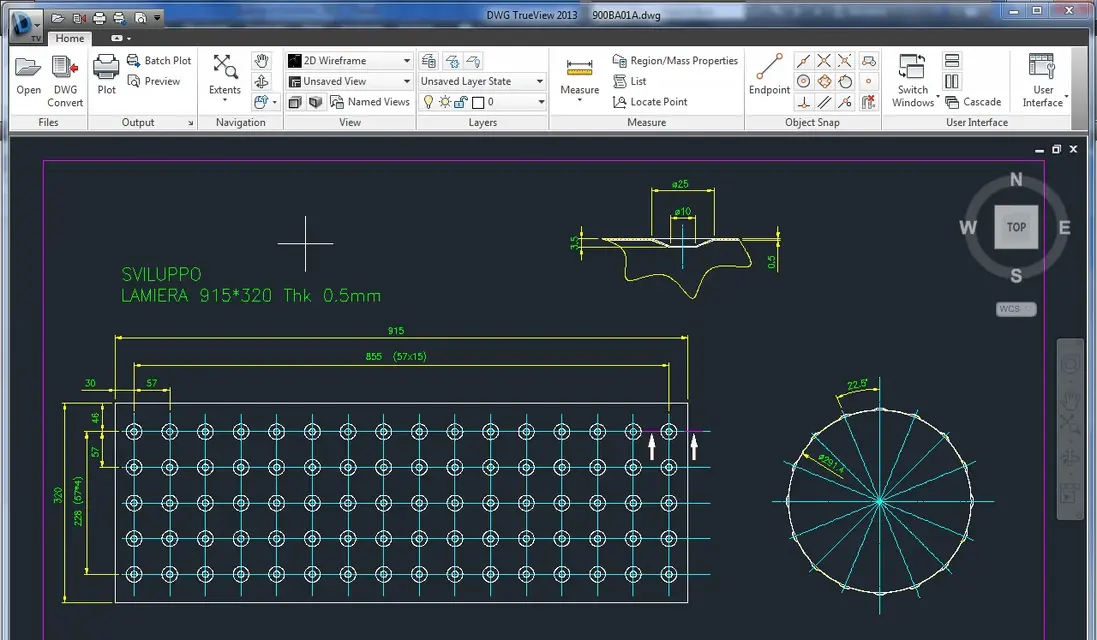Screen dimensions: 1097x640
Task: Toggle the layer freeze sun icon
Action: pyautogui.click(x=445, y=102)
